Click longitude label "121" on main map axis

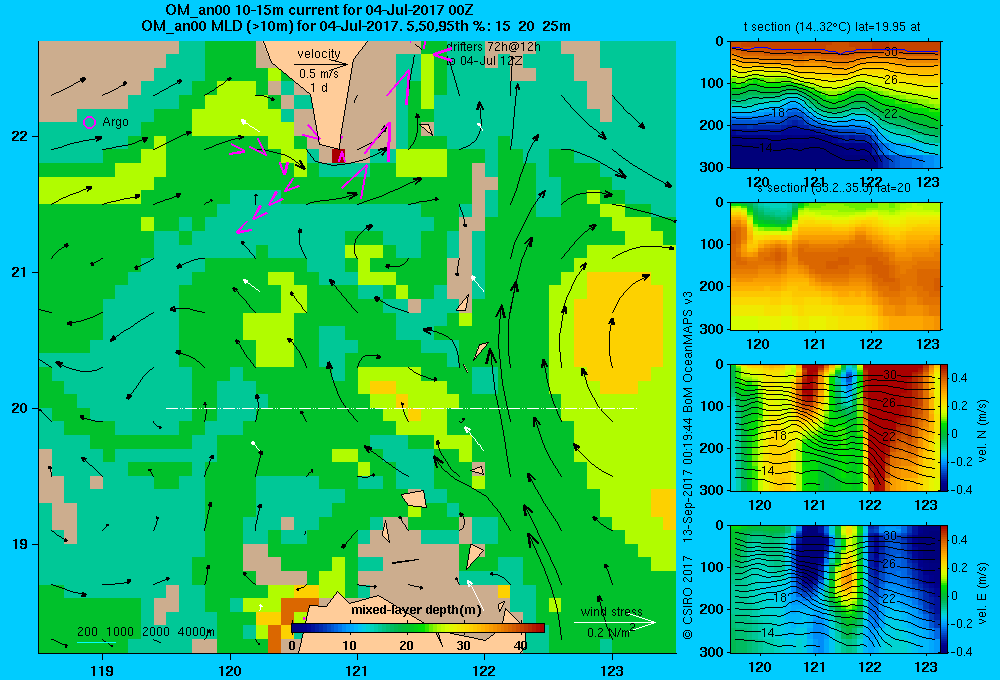click(x=357, y=670)
